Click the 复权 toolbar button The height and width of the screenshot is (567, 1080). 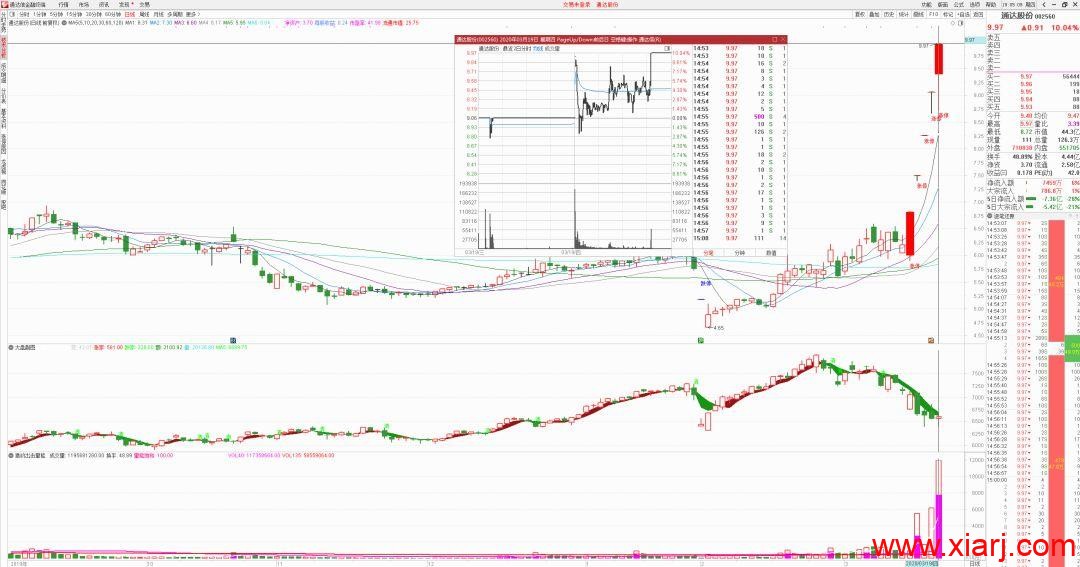[860, 14]
